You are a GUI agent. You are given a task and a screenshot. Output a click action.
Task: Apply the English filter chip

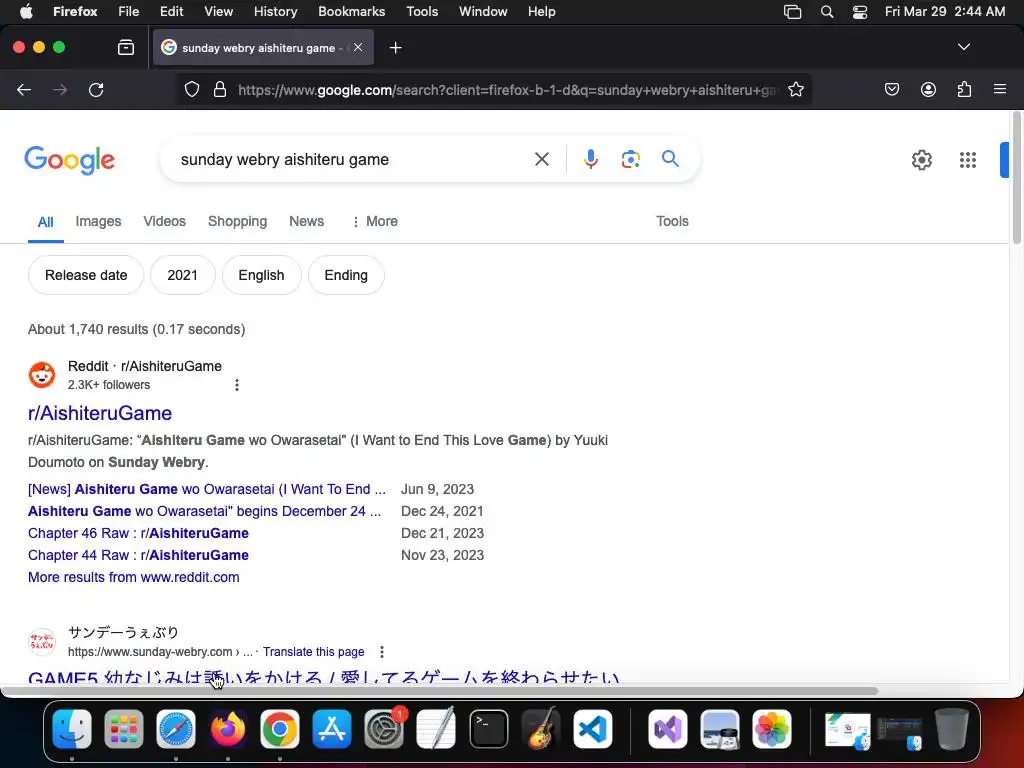click(261, 275)
